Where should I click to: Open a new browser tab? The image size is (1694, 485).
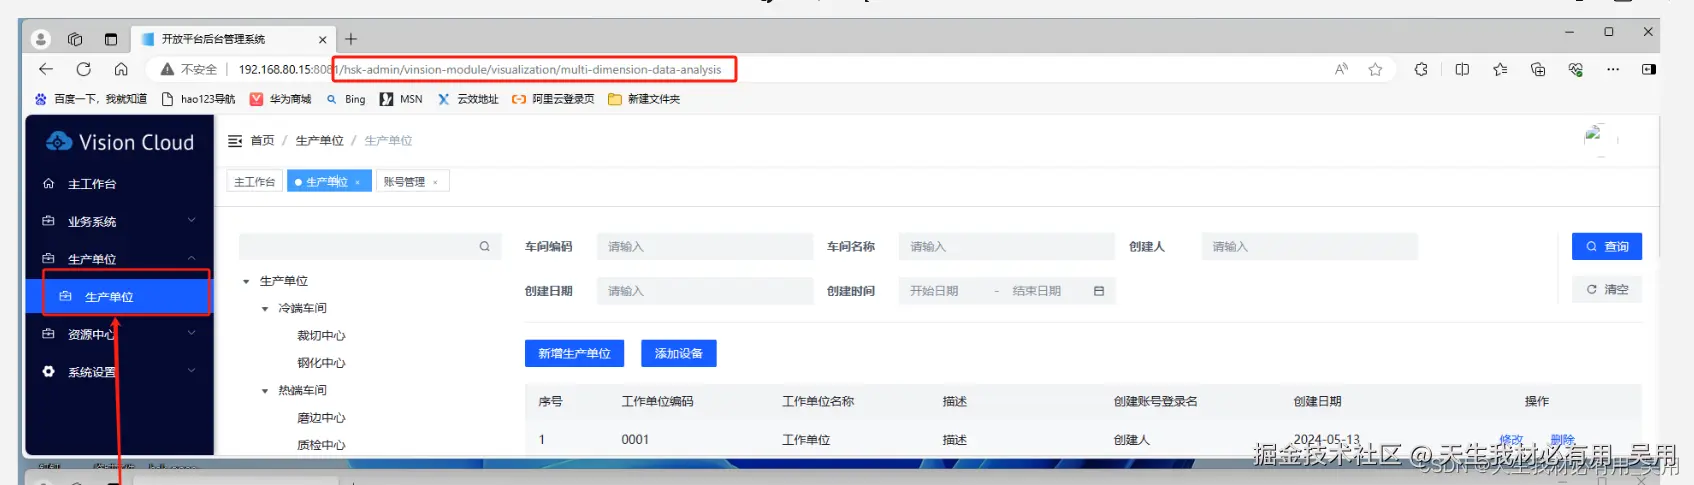[x=351, y=39]
